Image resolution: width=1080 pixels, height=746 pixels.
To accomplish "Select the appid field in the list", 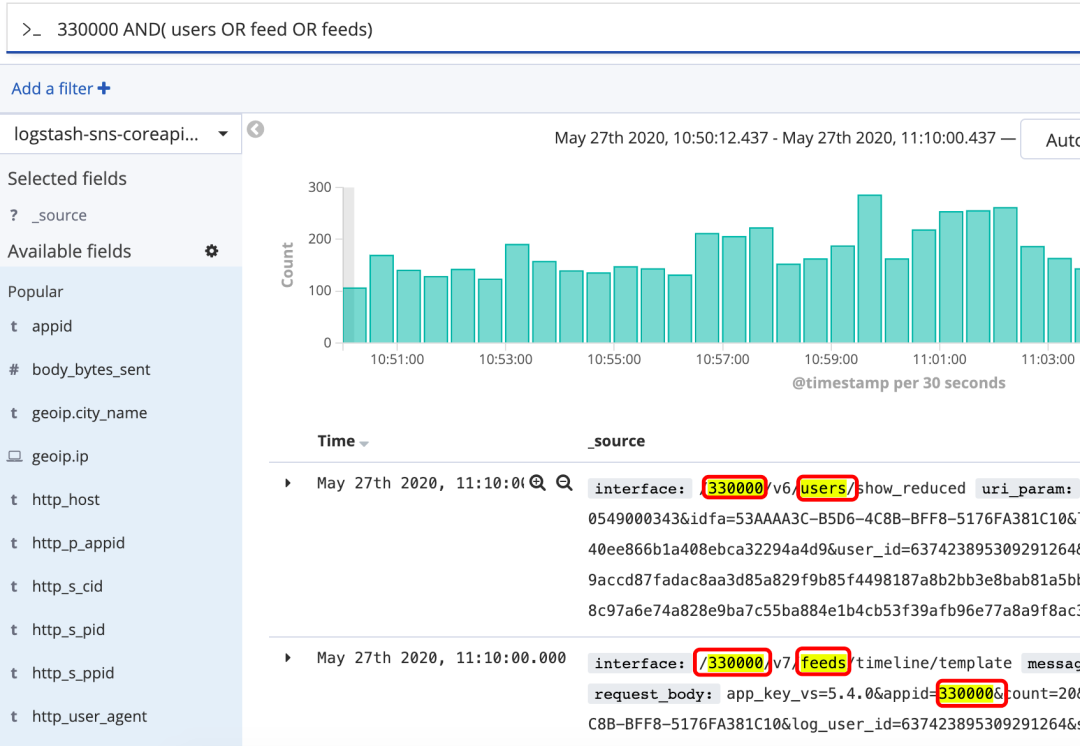I will point(52,326).
